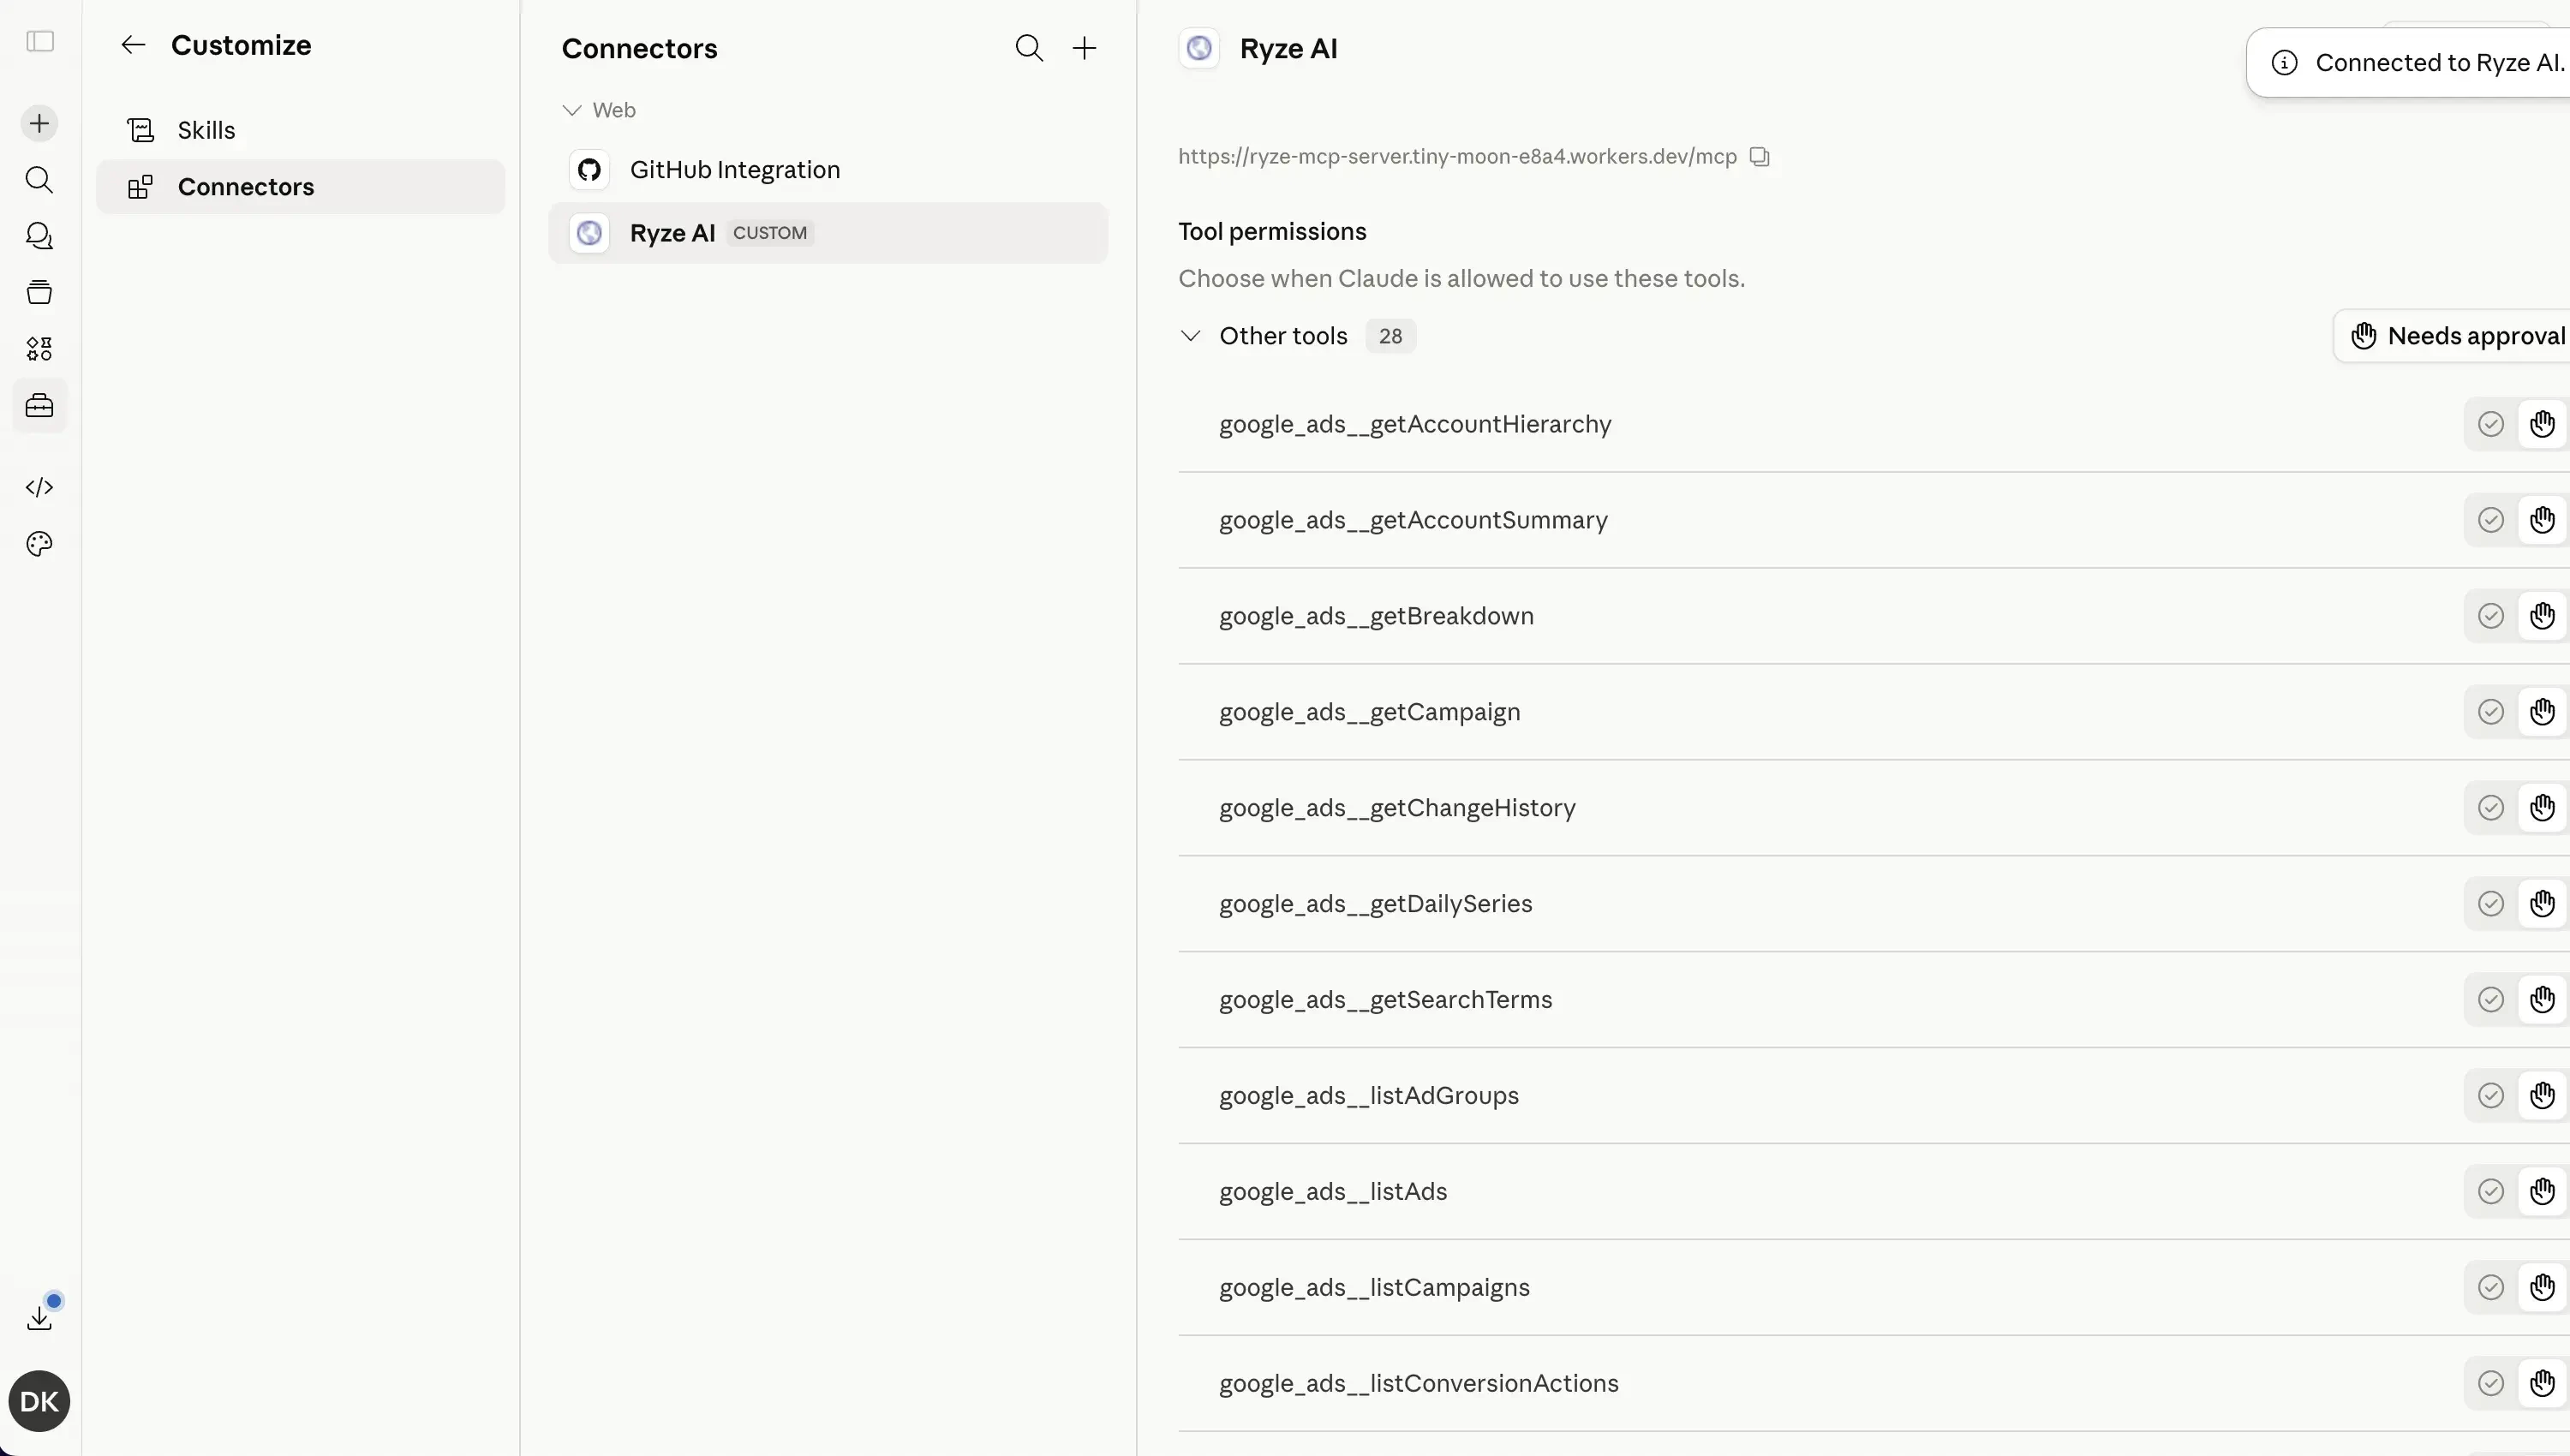Image resolution: width=2570 pixels, height=1456 pixels.
Task: Set listCampaigns to needs approval
Action: pyautogui.click(x=2542, y=1288)
